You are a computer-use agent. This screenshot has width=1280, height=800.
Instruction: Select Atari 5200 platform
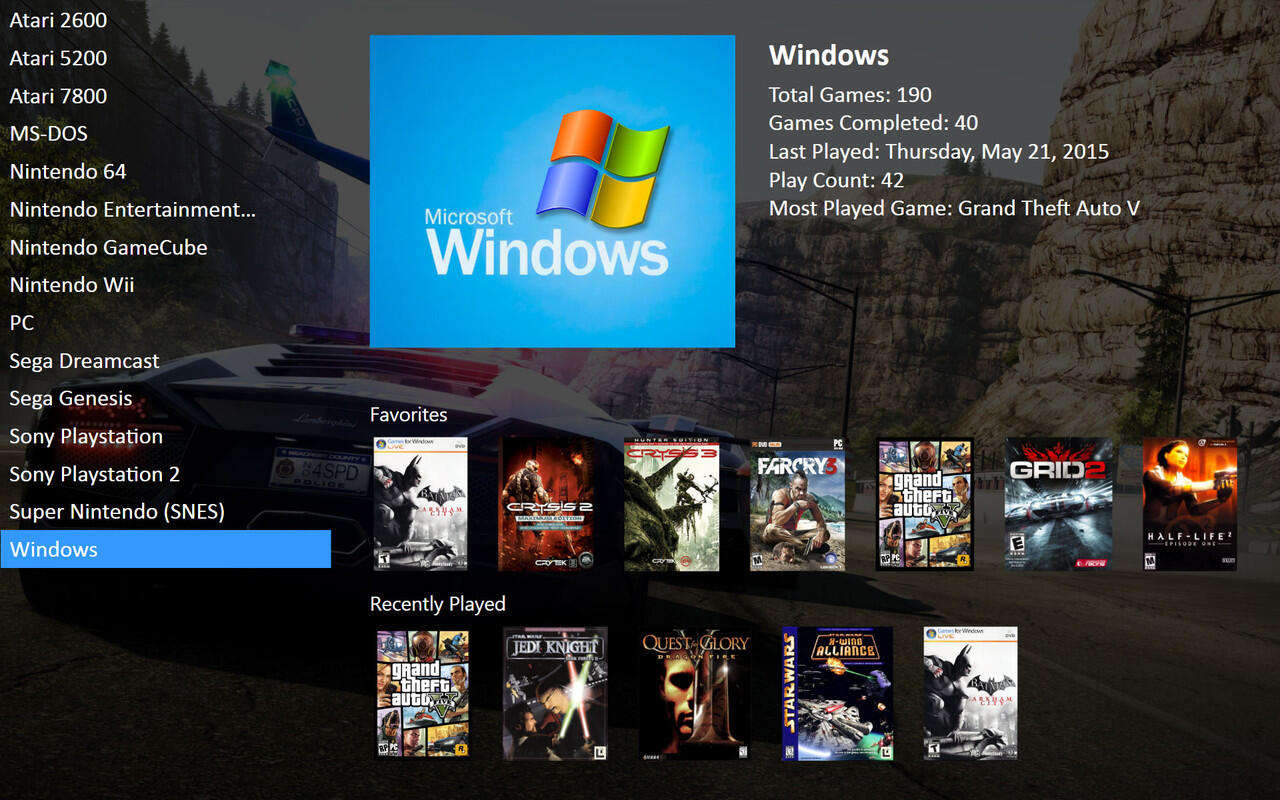pos(166,58)
